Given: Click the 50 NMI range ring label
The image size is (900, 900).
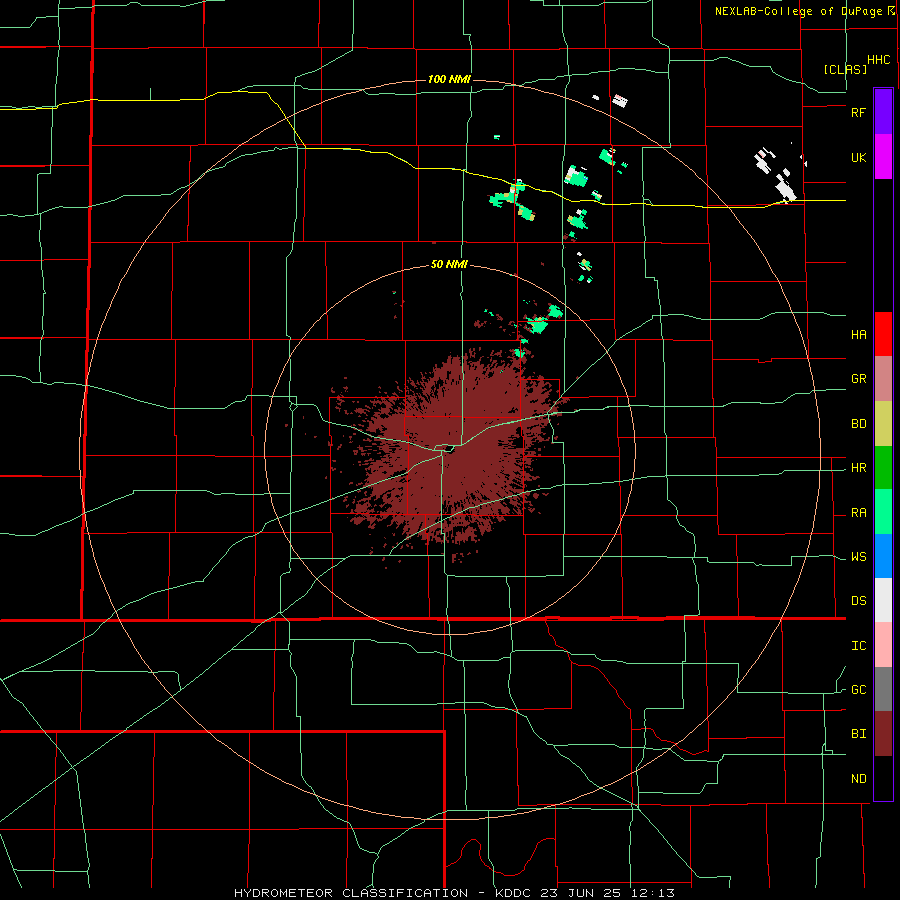Looking at the screenshot, I should tap(449, 264).
